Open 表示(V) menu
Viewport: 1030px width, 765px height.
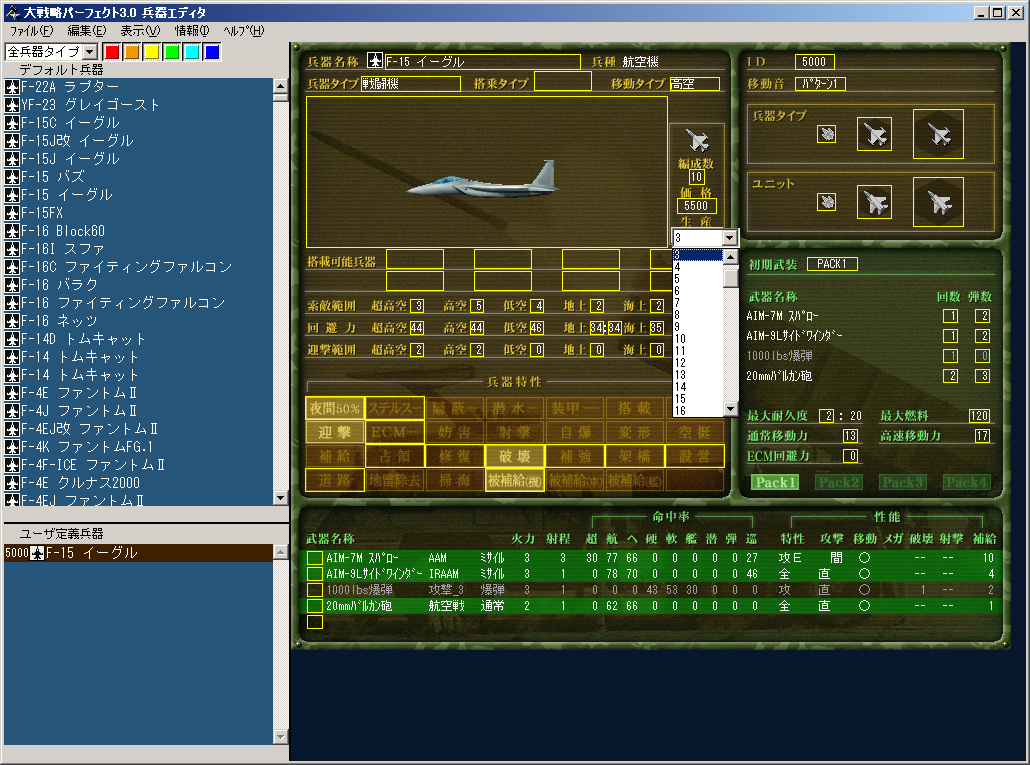[x=140, y=31]
